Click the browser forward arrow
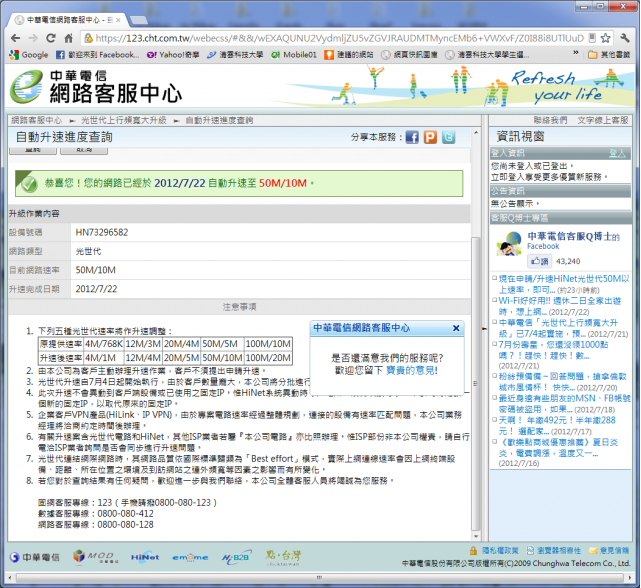The width and height of the screenshot is (641, 588). pyautogui.click(x=33, y=38)
